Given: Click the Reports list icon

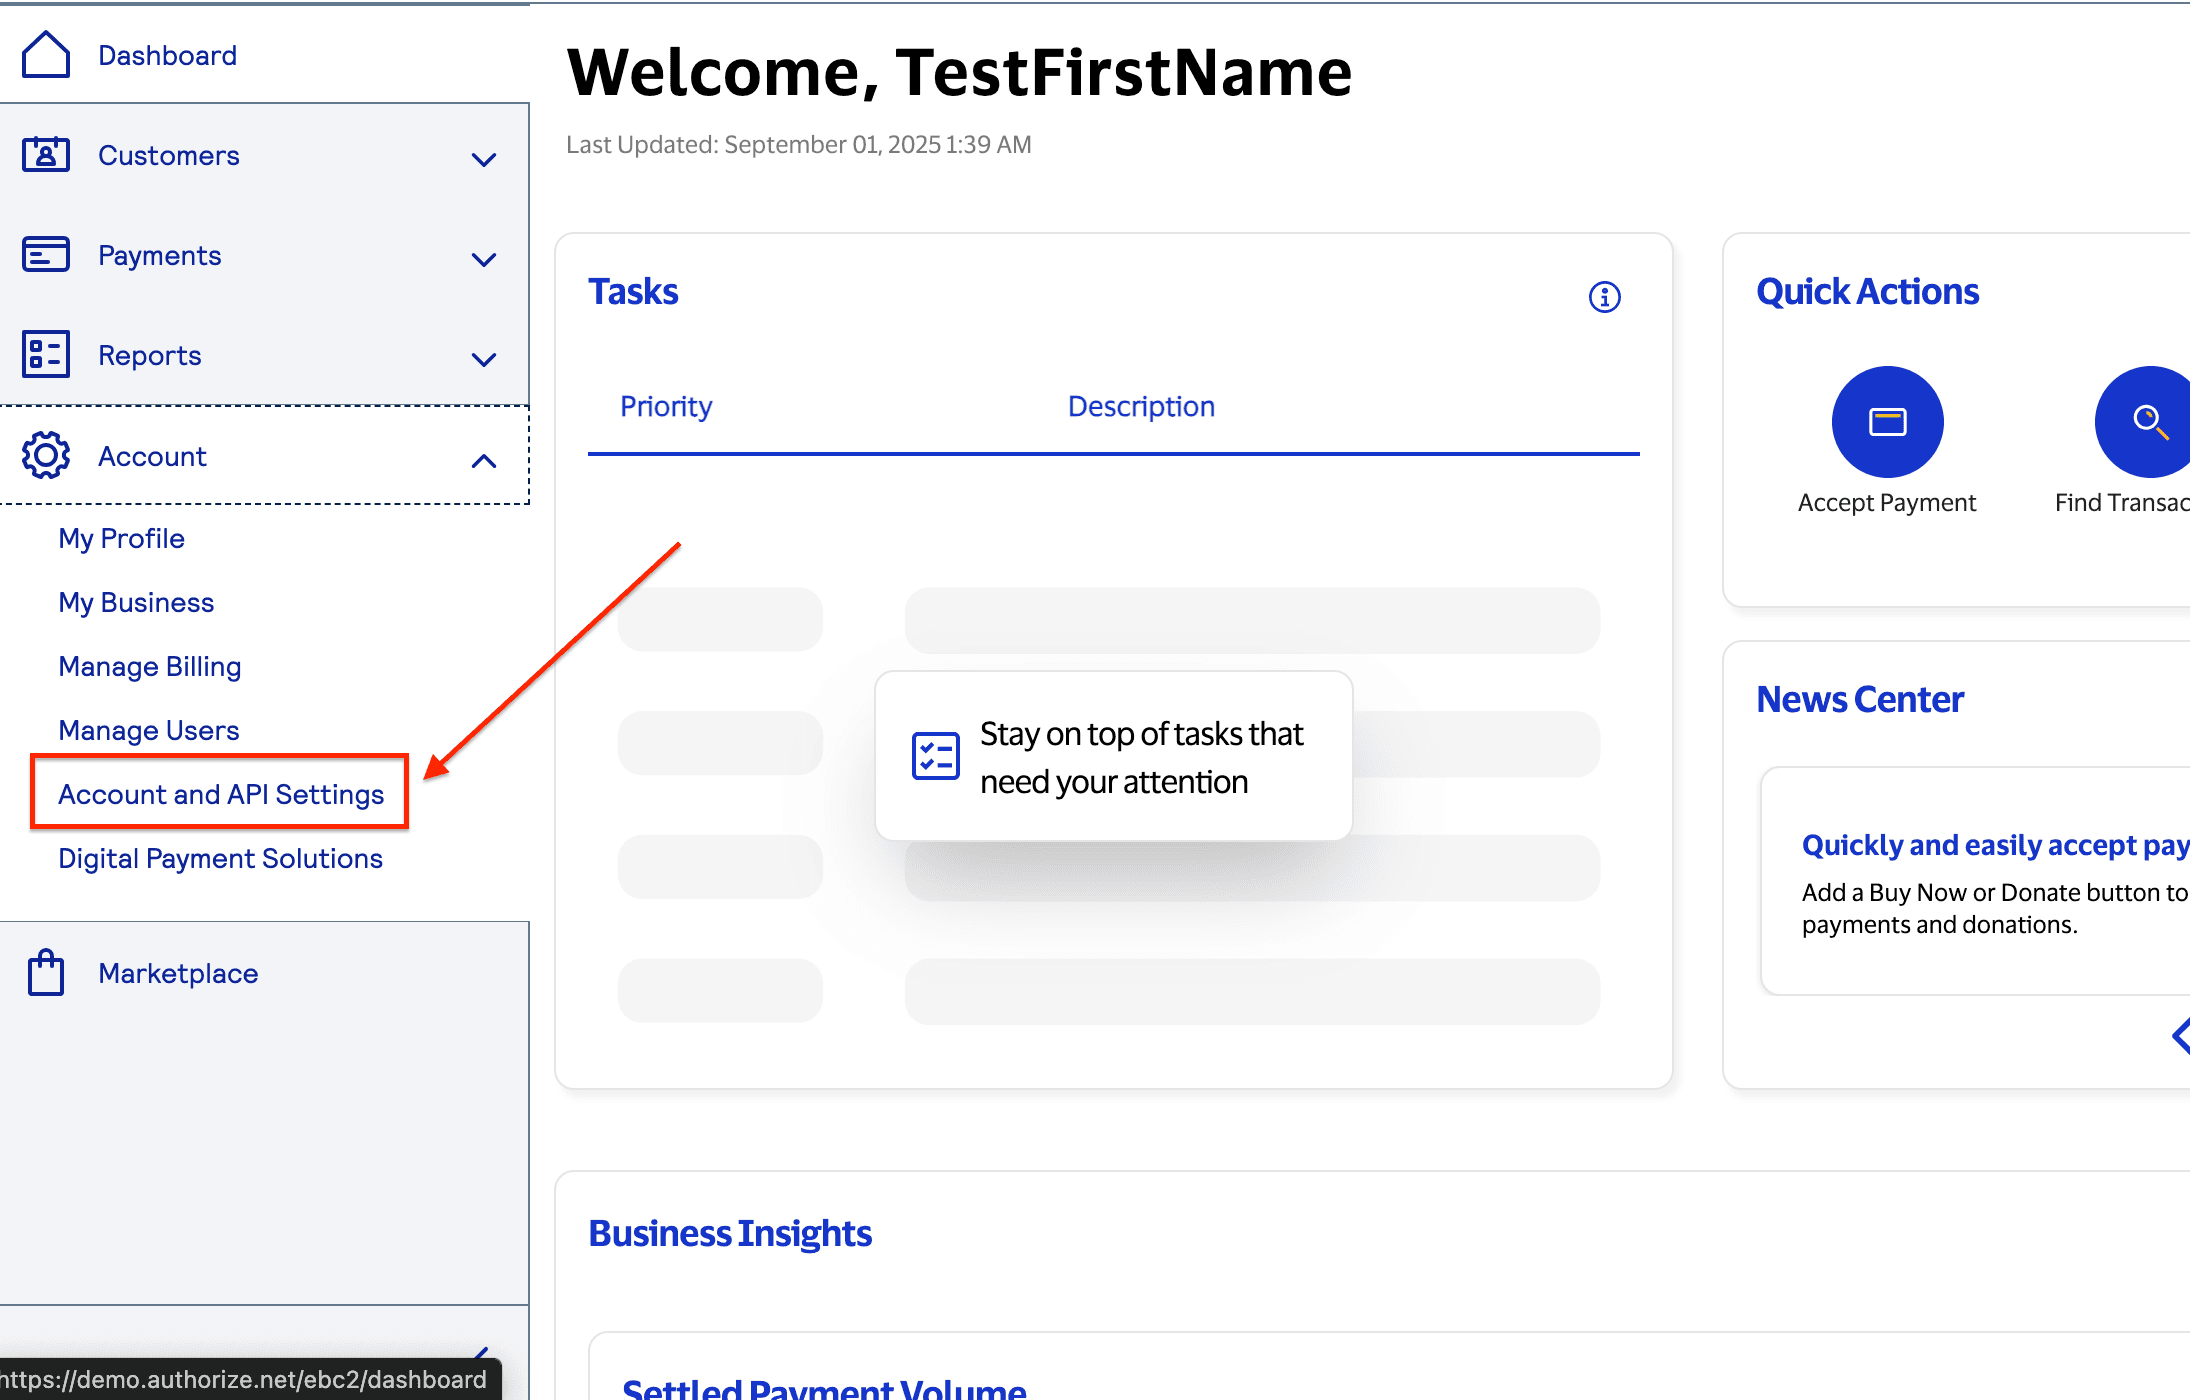Looking at the screenshot, I should point(46,355).
